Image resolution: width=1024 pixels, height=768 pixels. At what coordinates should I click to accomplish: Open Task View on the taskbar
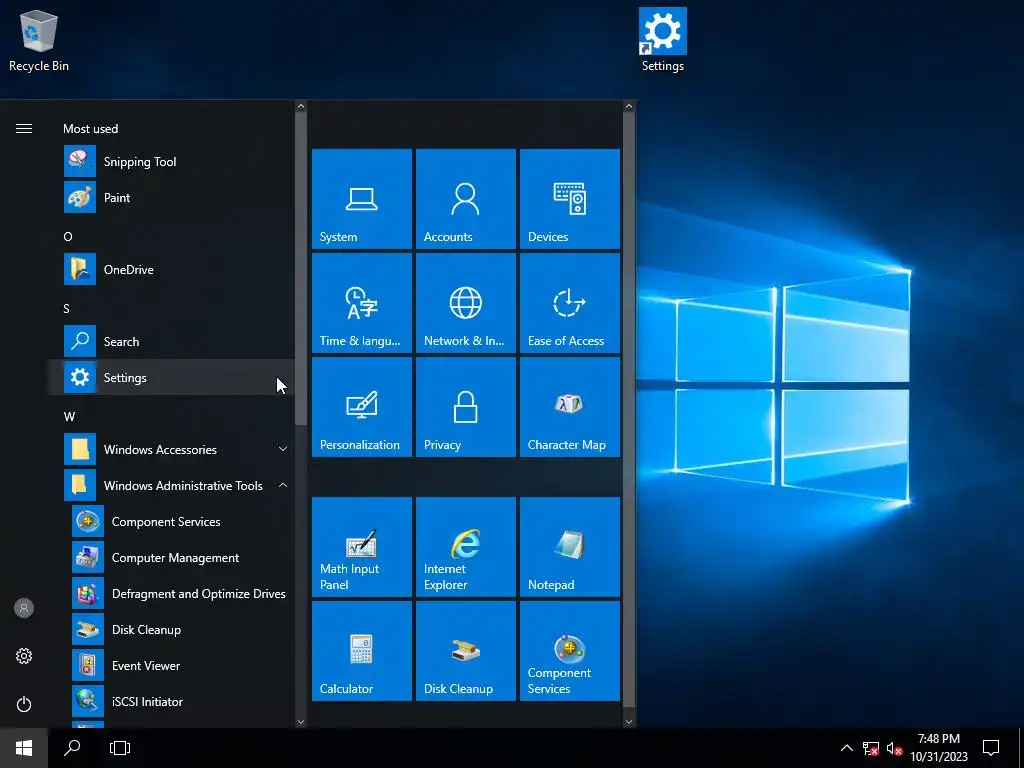tap(120, 748)
